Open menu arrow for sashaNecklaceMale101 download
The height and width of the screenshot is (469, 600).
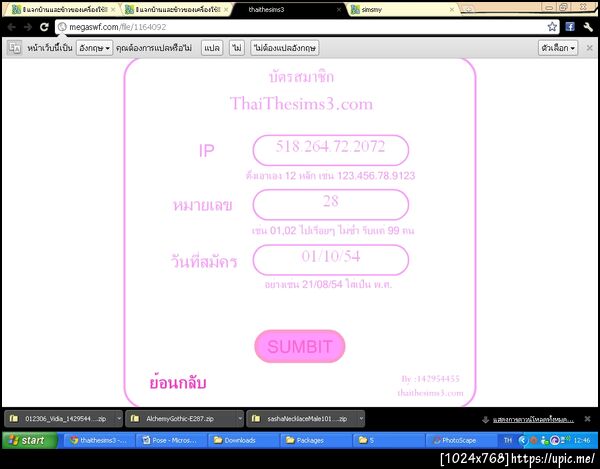[x=361, y=419]
